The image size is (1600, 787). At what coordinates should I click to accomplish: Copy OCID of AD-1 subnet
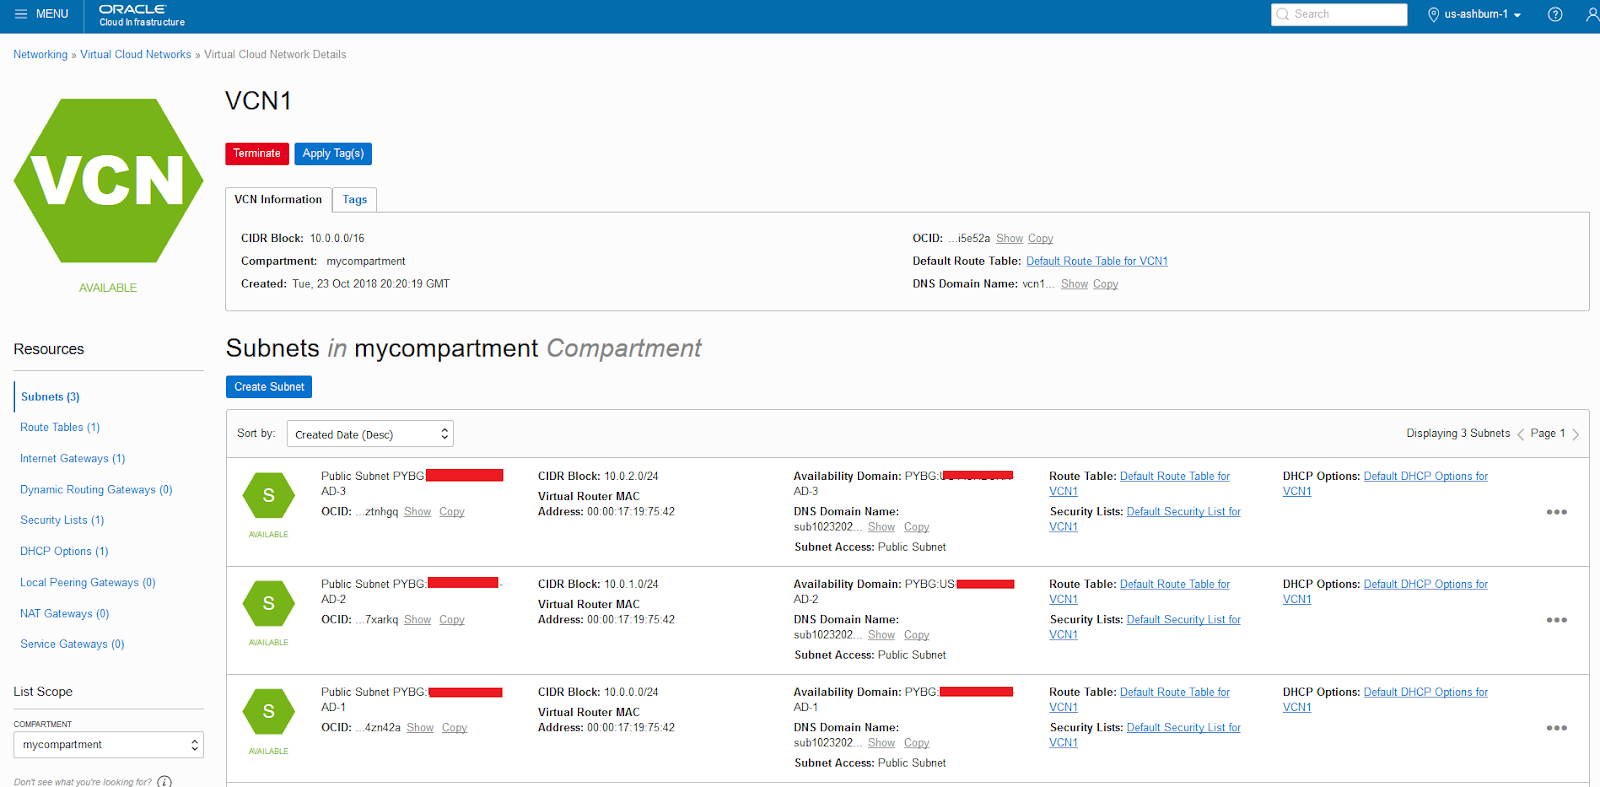coord(454,728)
